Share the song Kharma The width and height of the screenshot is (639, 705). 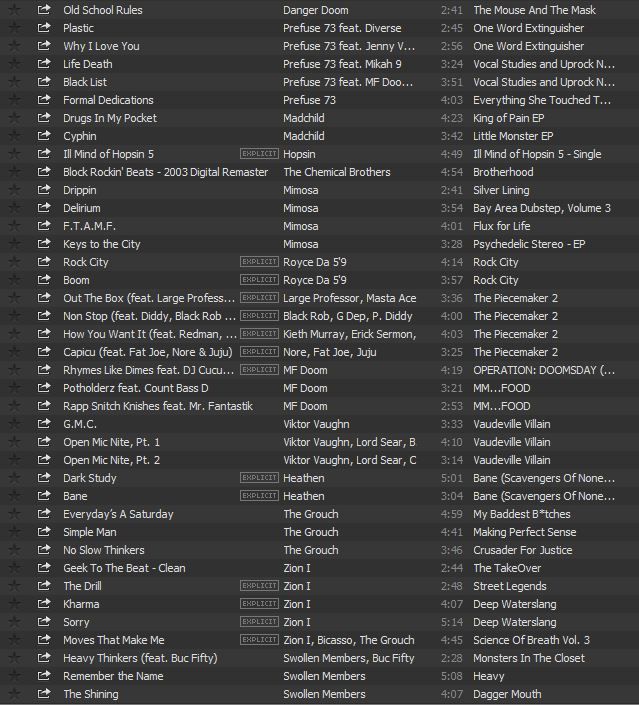coord(43,604)
